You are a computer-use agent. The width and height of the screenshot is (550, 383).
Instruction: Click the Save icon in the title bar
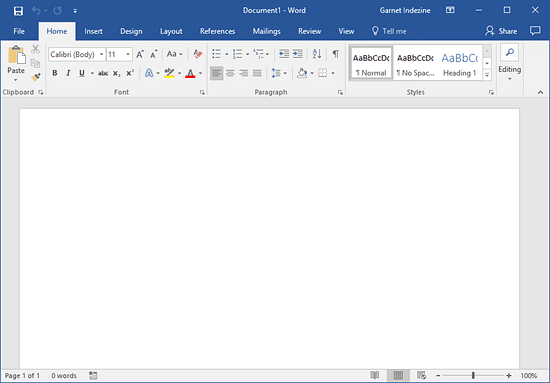[x=18, y=11]
